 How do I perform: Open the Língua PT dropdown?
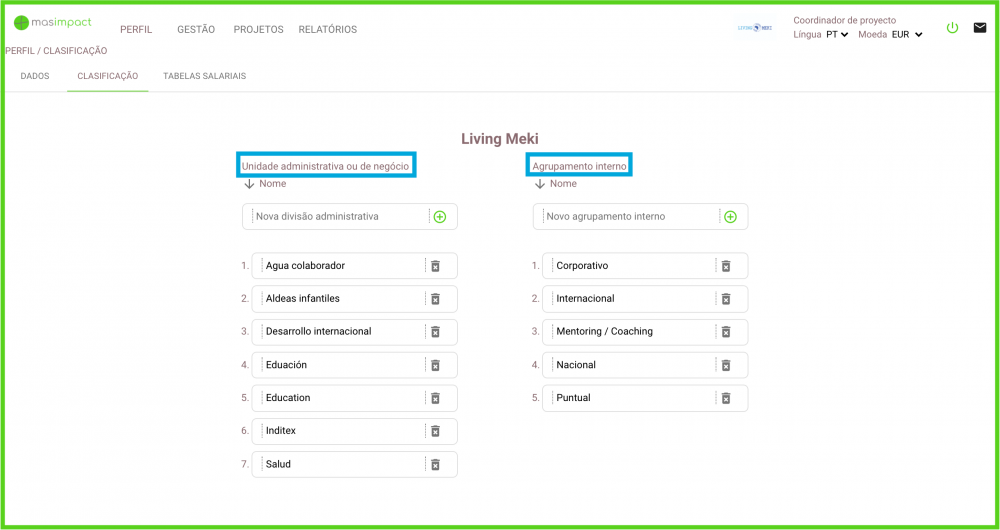[x=837, y=34]
